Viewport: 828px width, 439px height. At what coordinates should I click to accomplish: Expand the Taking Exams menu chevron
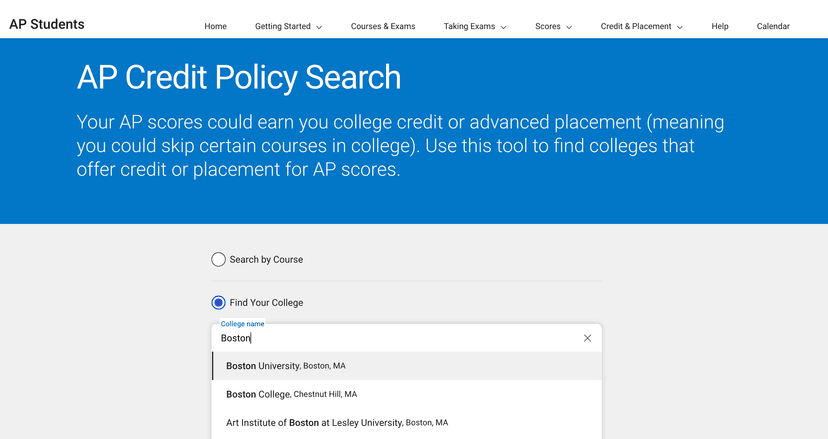click(503, 27)
